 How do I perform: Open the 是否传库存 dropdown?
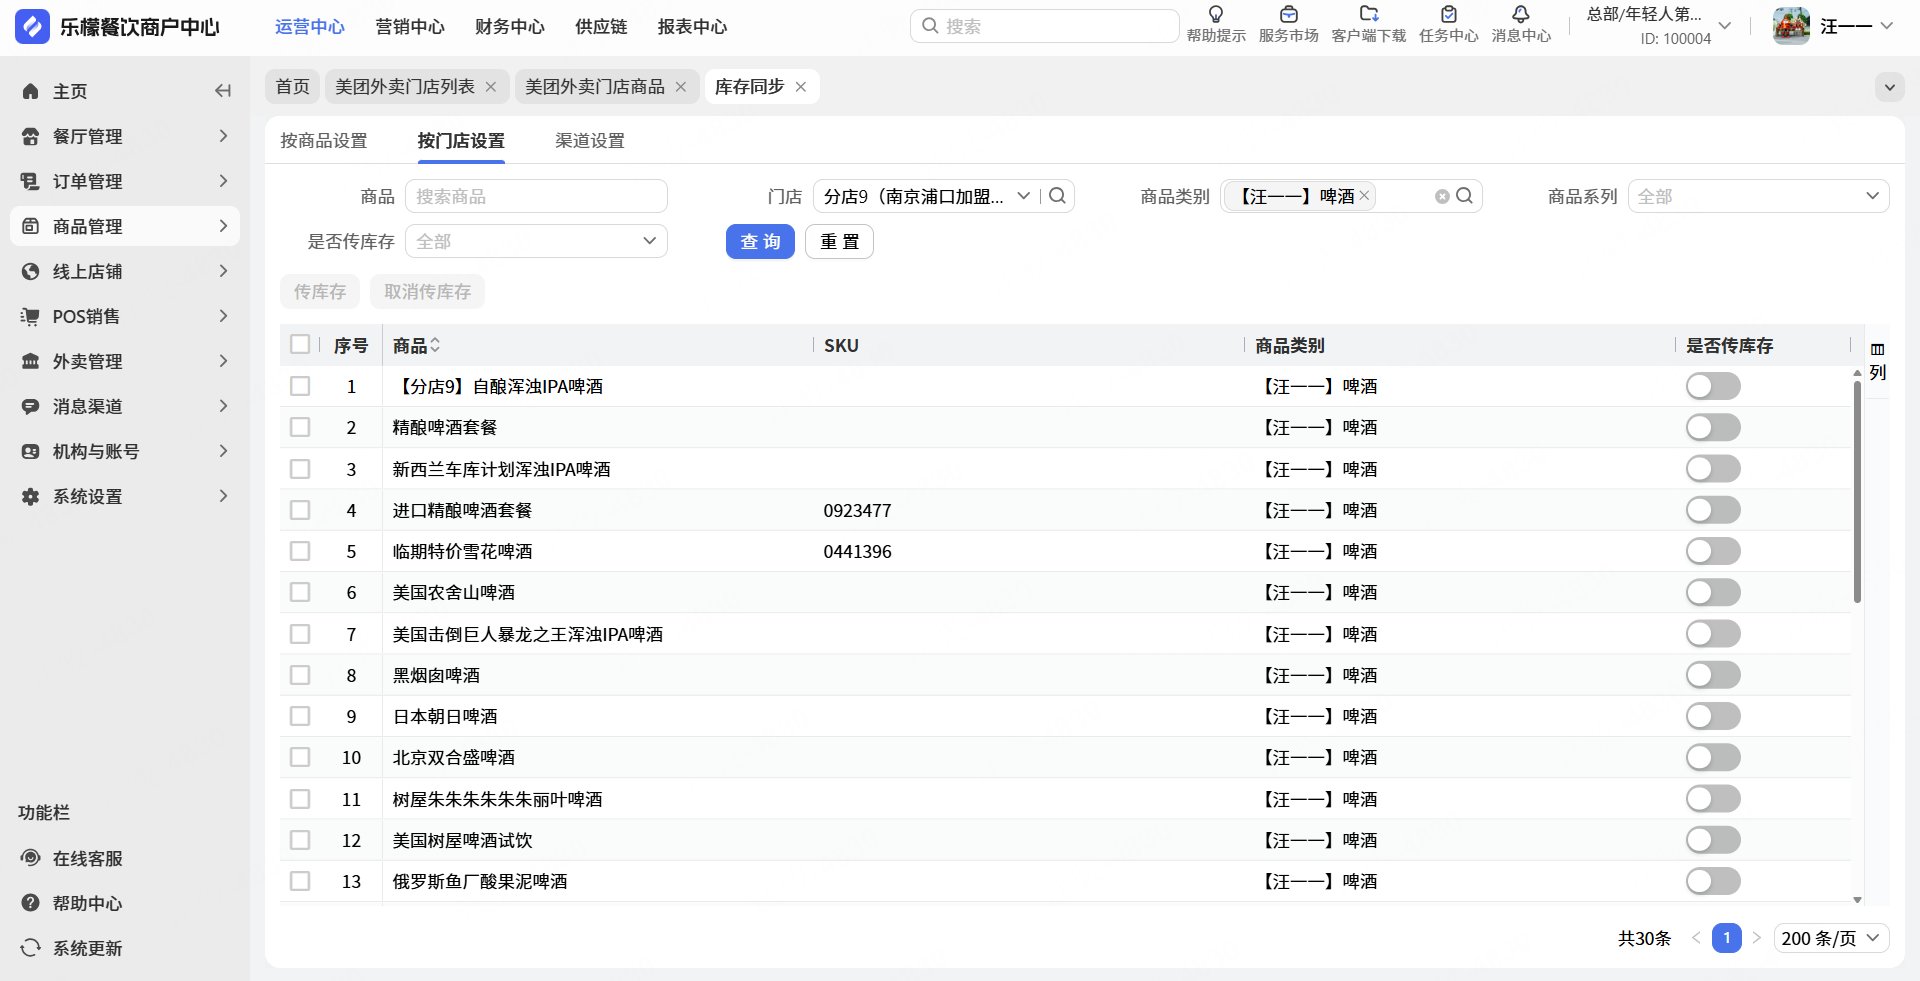(536, 241)
